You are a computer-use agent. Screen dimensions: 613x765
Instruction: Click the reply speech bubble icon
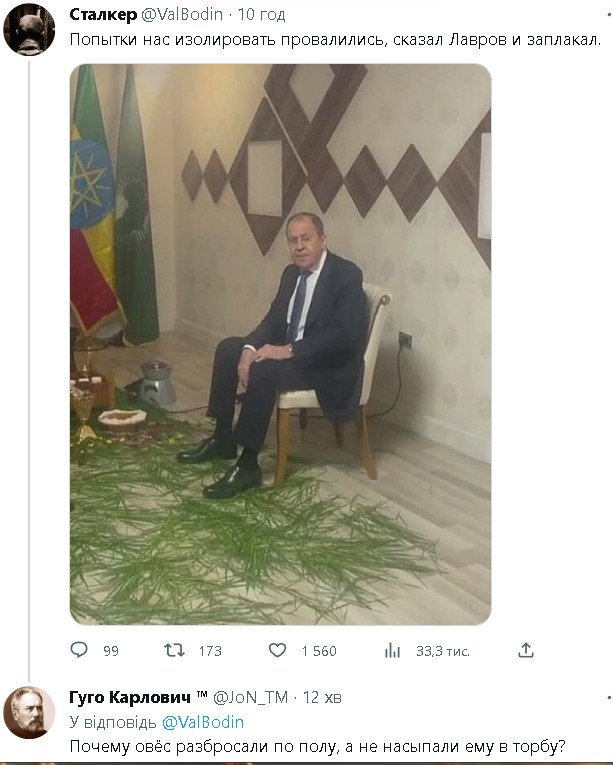tap(80, 650)
